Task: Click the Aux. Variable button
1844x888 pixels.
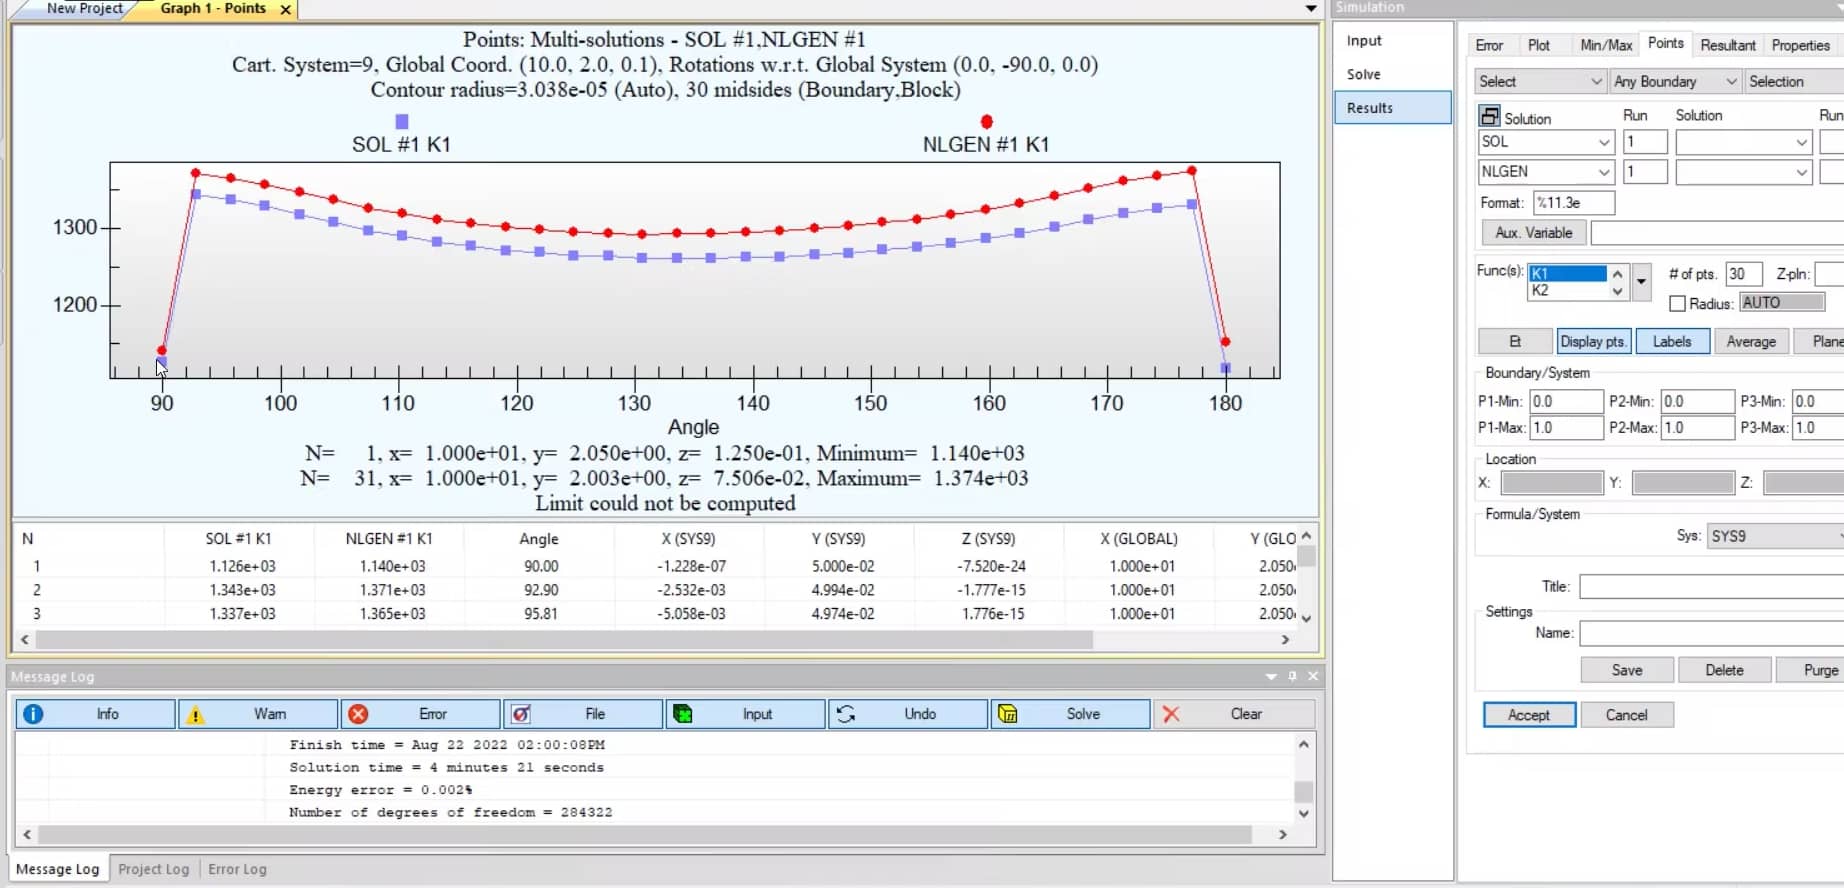Action: (x=1533, y=233)
